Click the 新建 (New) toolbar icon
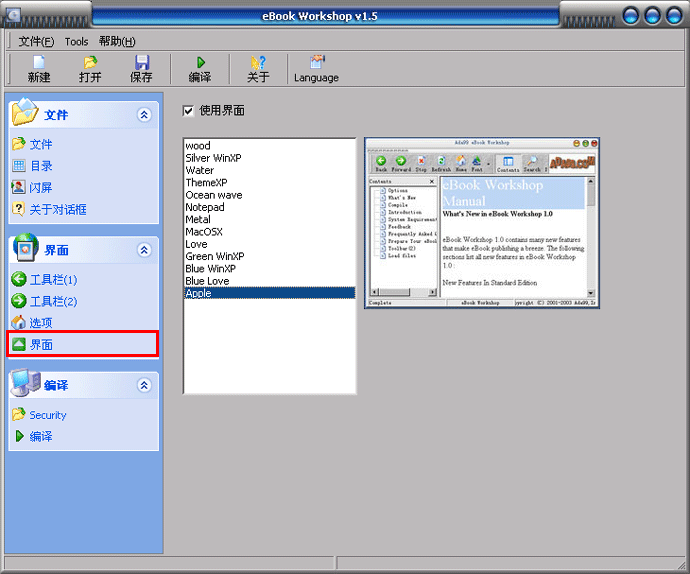This screenshot has height=574, width=690. pyautogui.click(x=39, y=63)
